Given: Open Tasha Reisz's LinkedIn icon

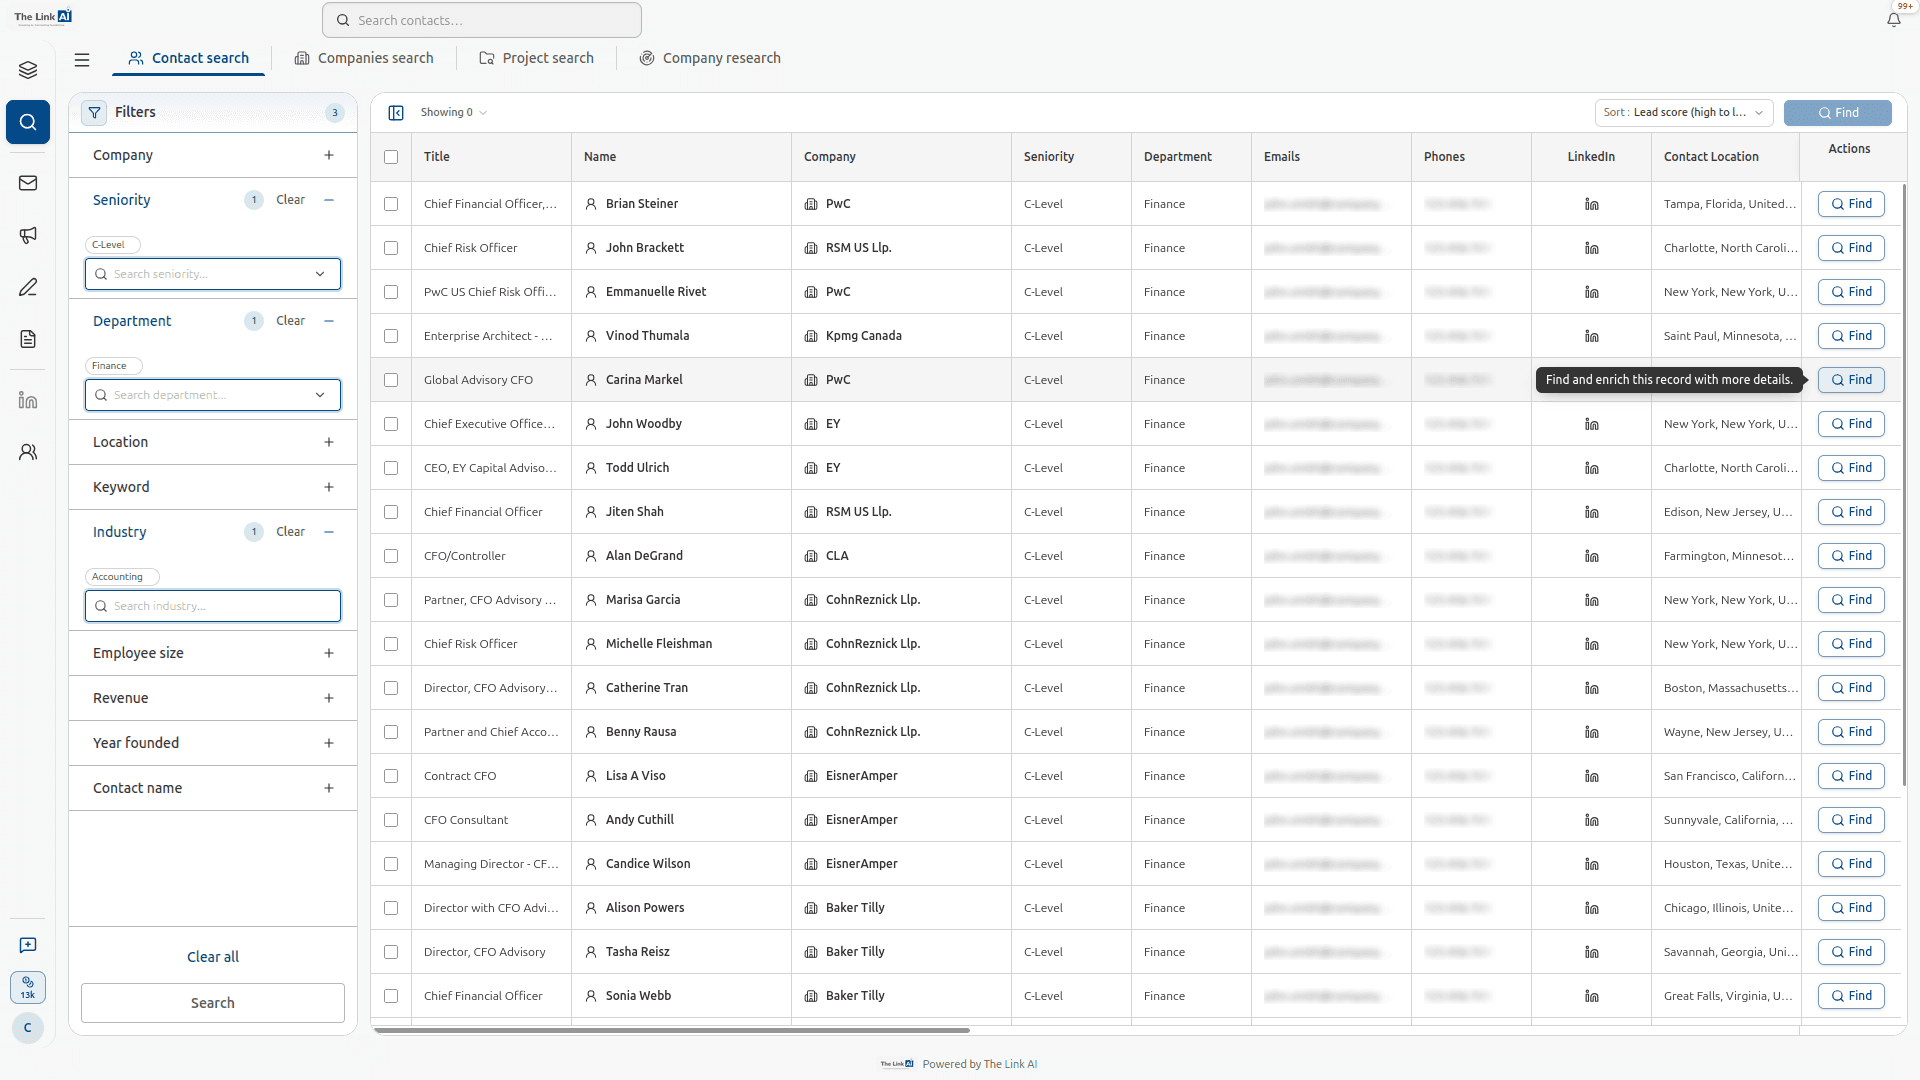Looking at the screenshot, I should (1591, 952).
